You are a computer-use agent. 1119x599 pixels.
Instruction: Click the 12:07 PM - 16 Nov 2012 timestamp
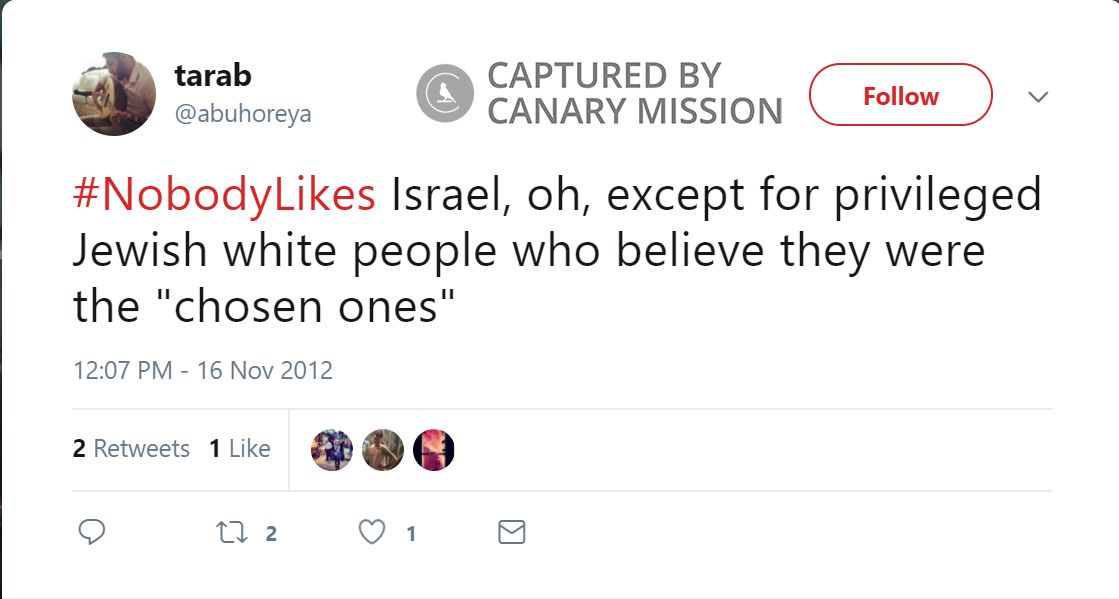202,370
